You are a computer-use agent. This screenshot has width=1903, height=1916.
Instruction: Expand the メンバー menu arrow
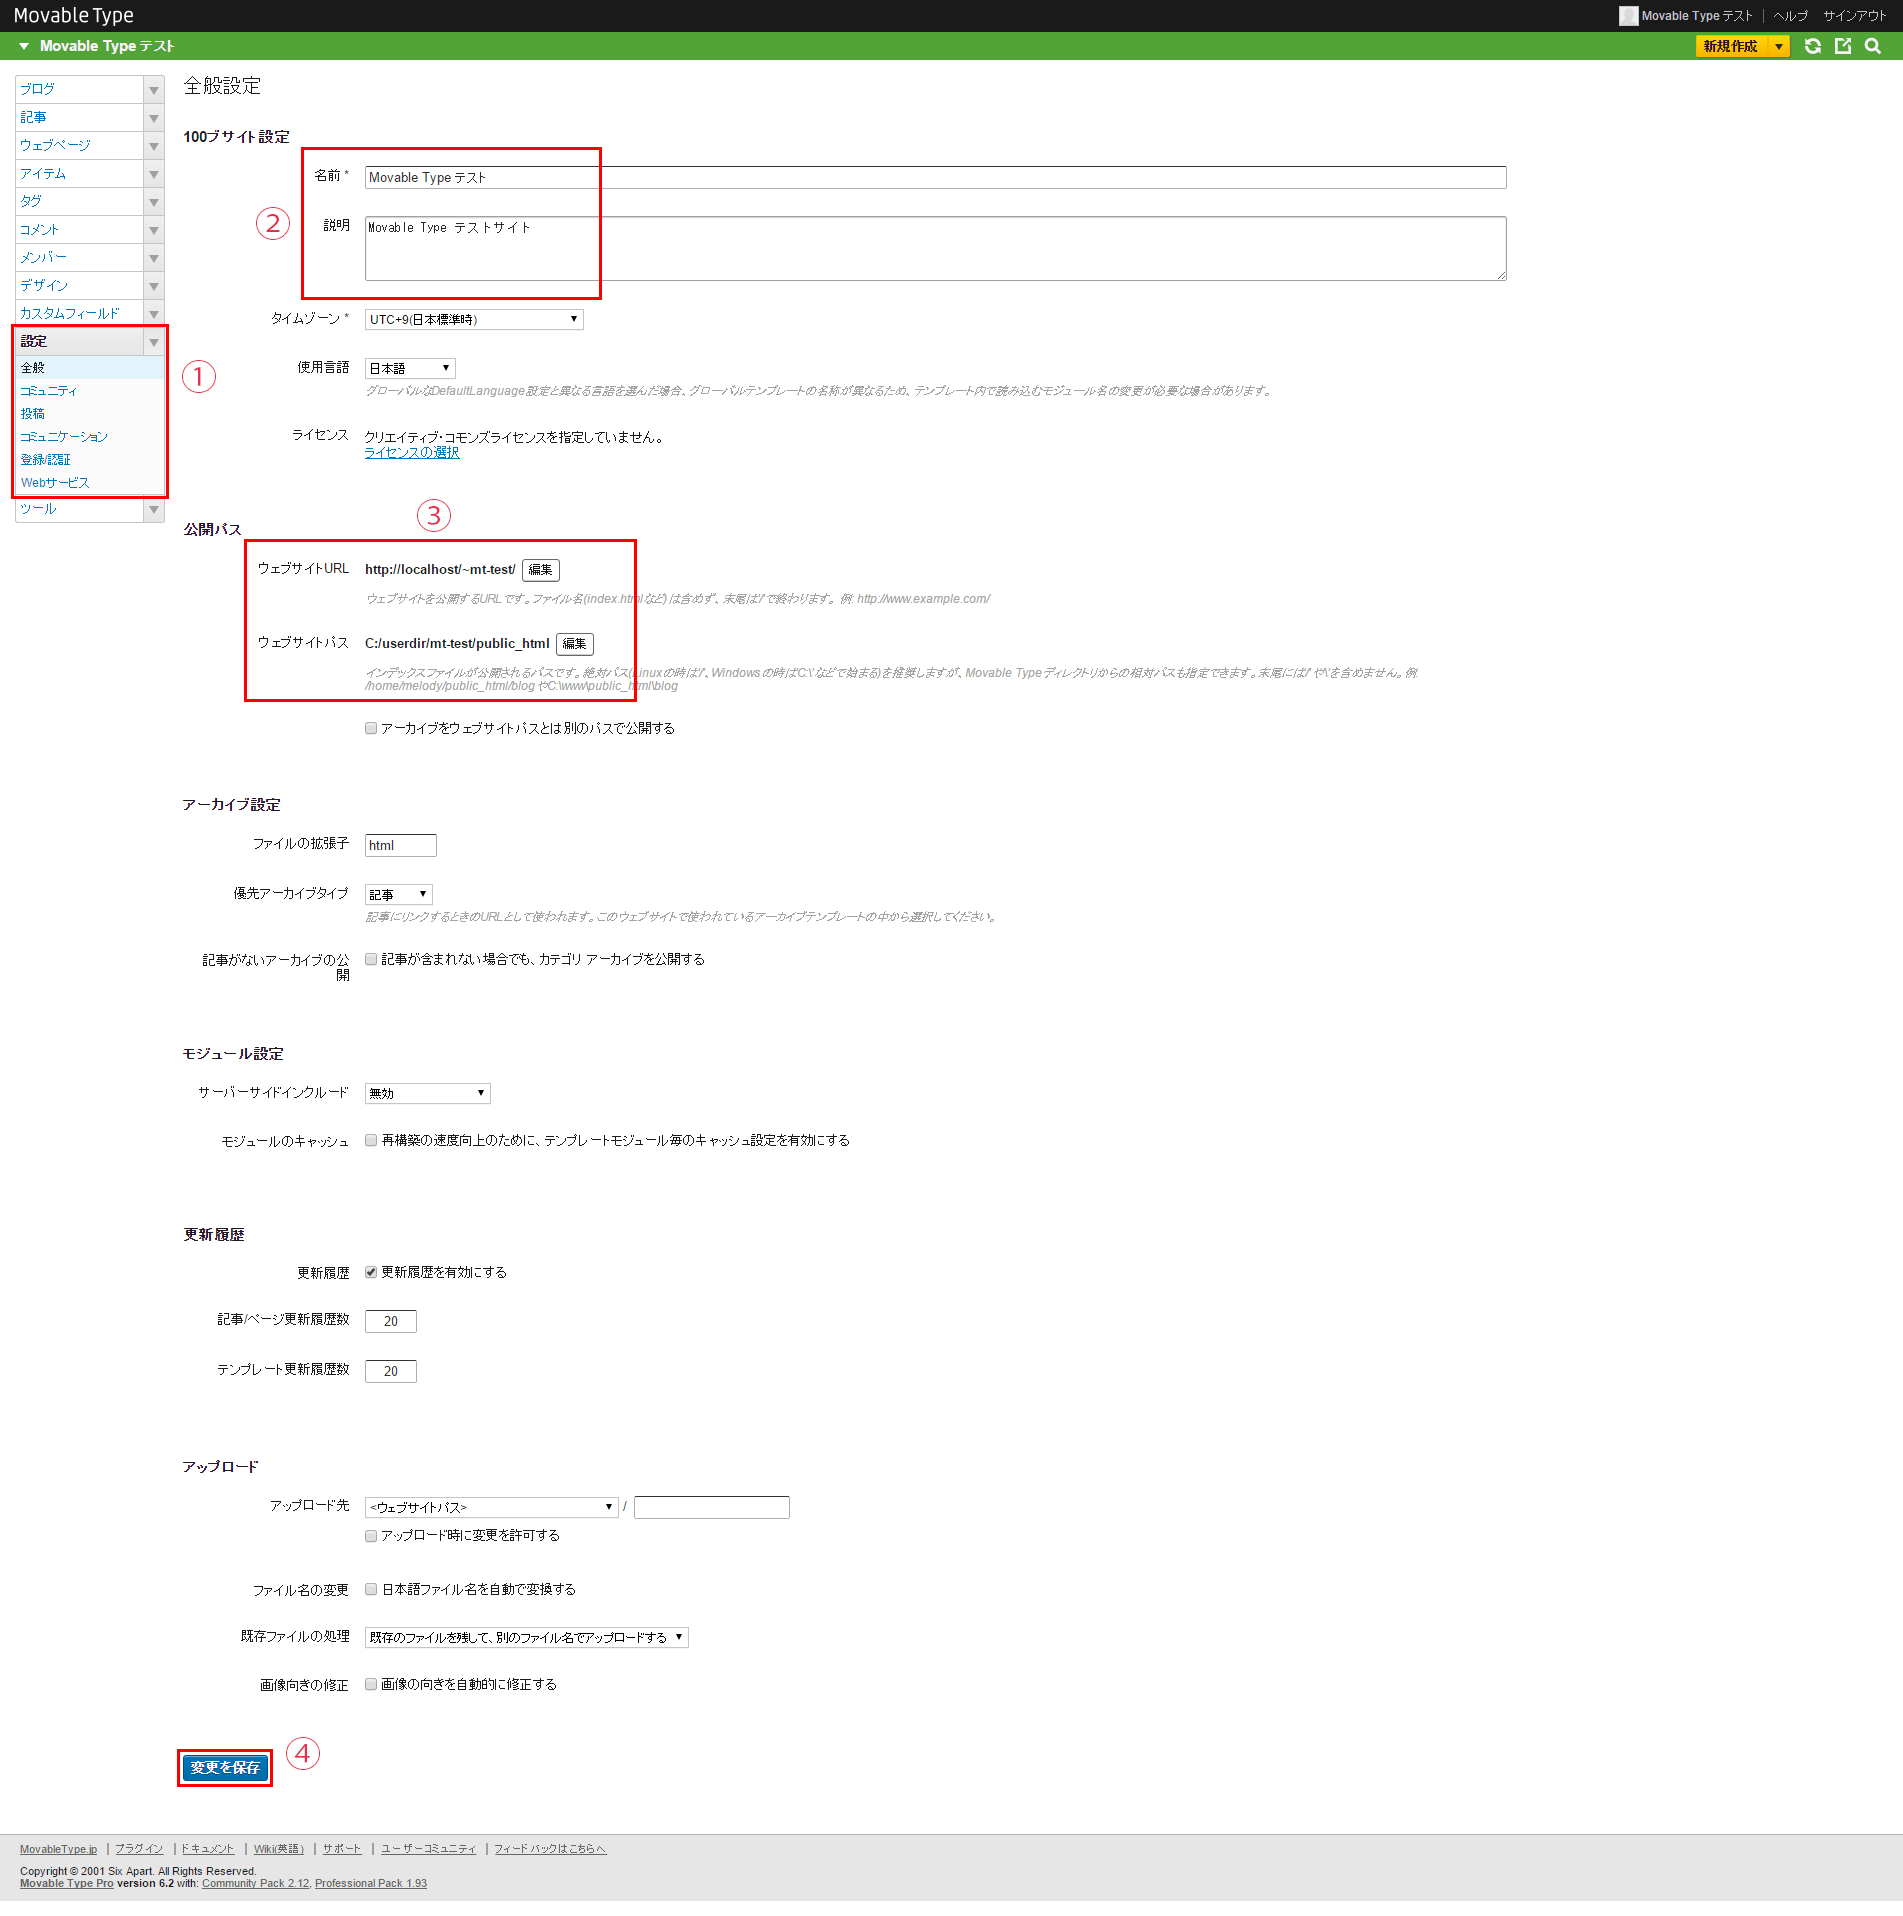[154, 258]
